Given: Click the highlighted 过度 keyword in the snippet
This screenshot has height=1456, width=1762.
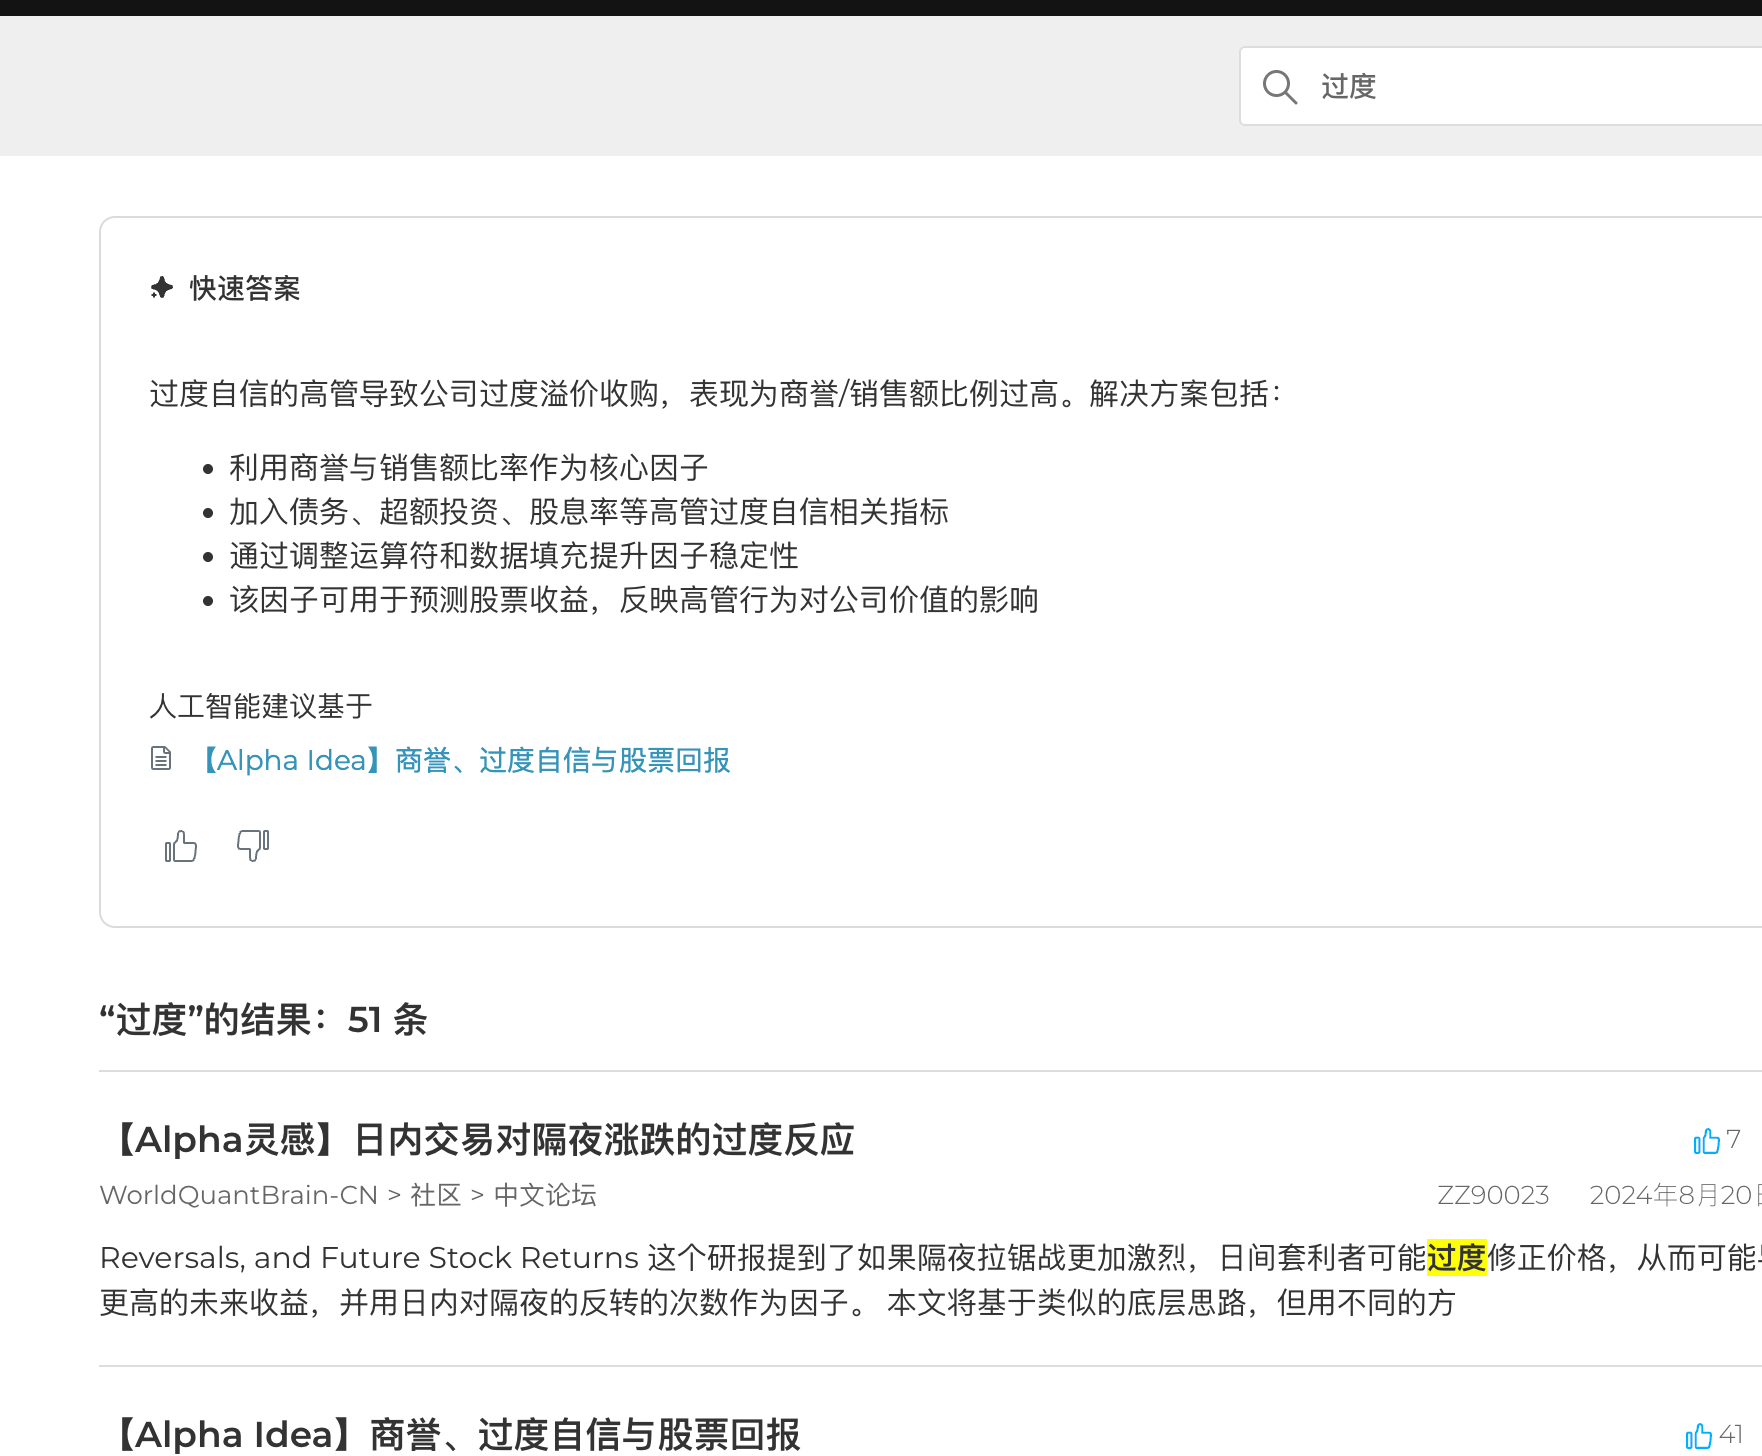Looking at the screenshot, I should [1458, 1258].
